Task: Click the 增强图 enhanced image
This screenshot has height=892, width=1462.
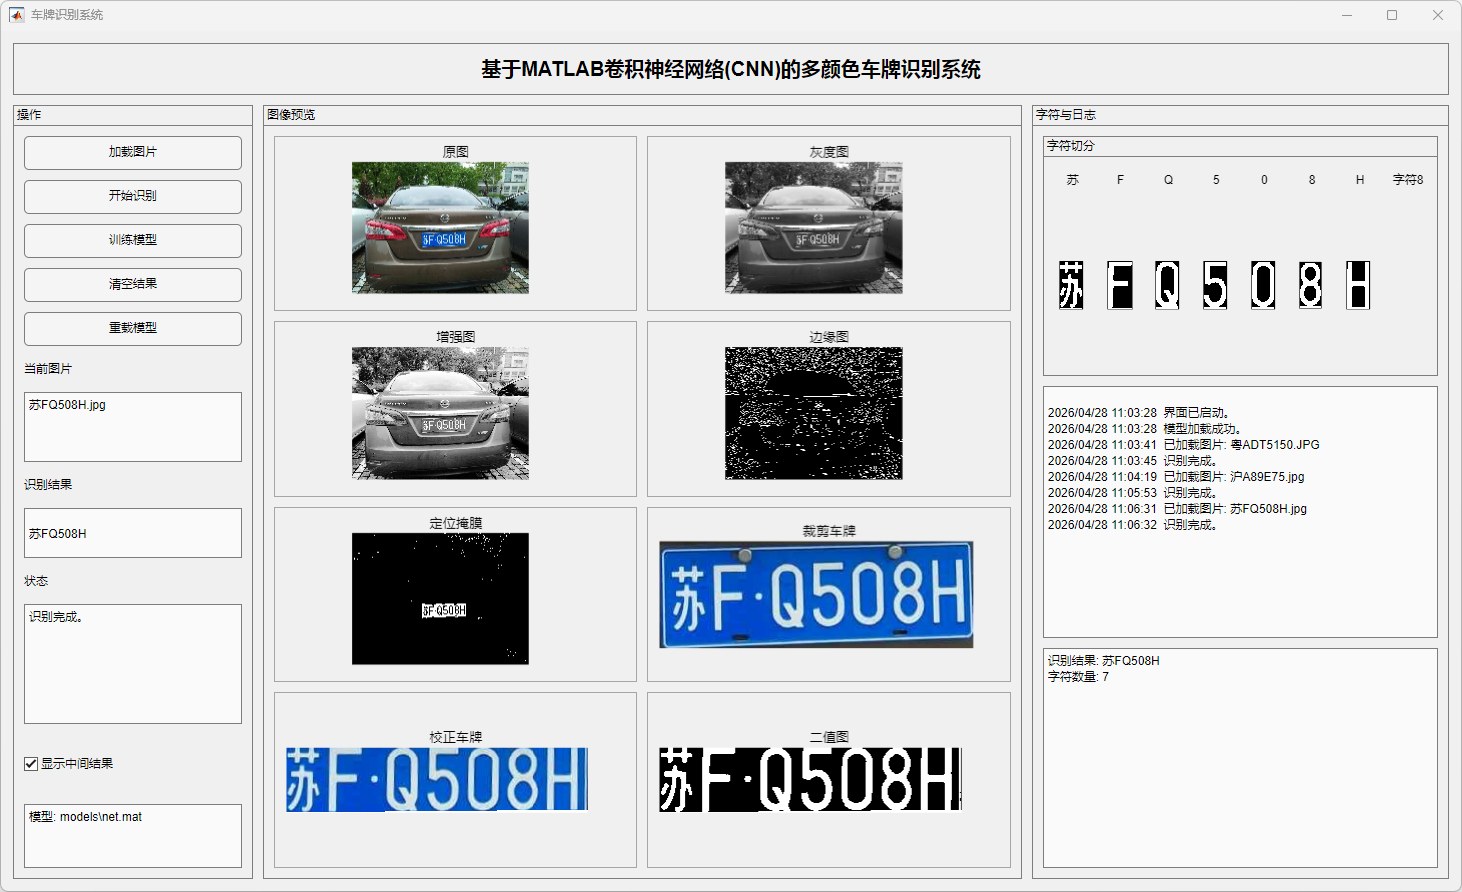Action: pyautogui.click(x=440, y=413)
